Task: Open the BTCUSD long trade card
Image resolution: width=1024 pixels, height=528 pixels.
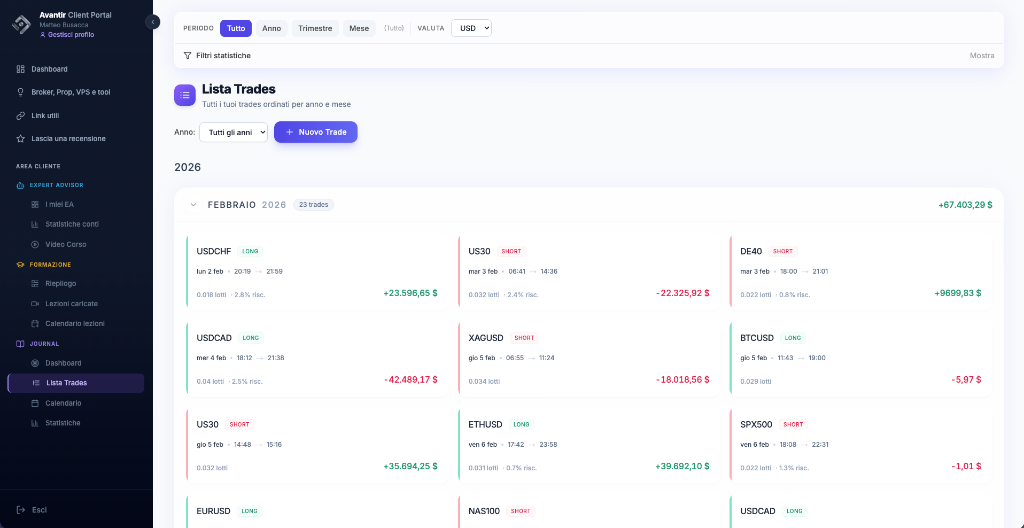Action: pyautogui.click(x=861, y=358)
